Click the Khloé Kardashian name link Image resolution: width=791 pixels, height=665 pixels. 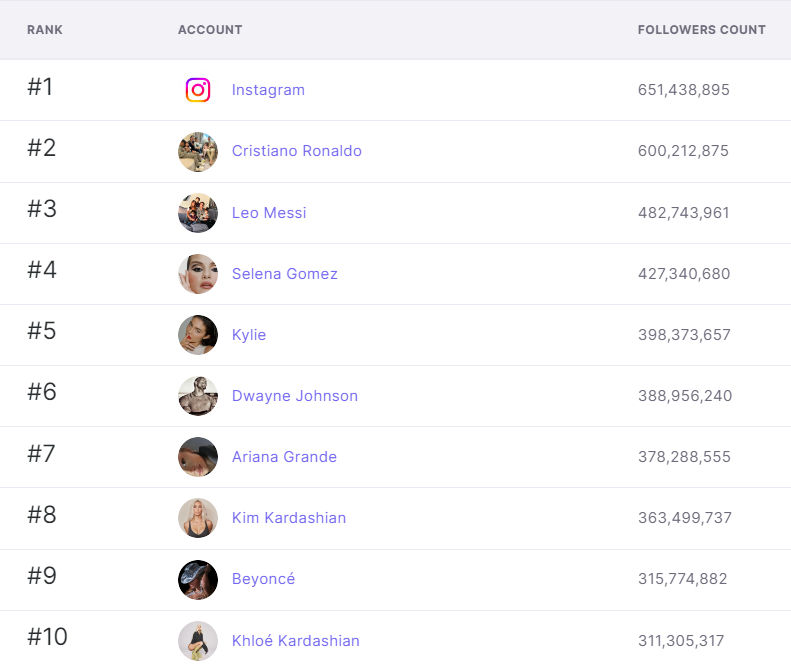pos(296,641)
